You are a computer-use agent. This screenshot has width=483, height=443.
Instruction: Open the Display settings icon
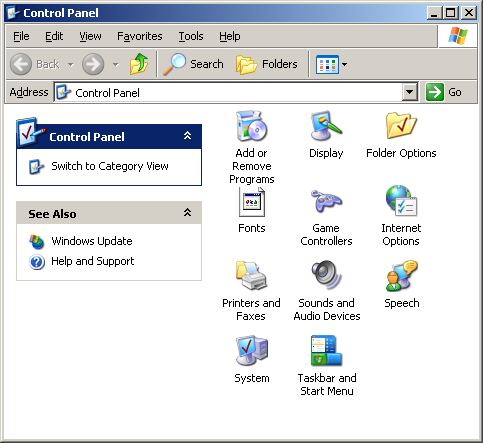tap(326, 126)
